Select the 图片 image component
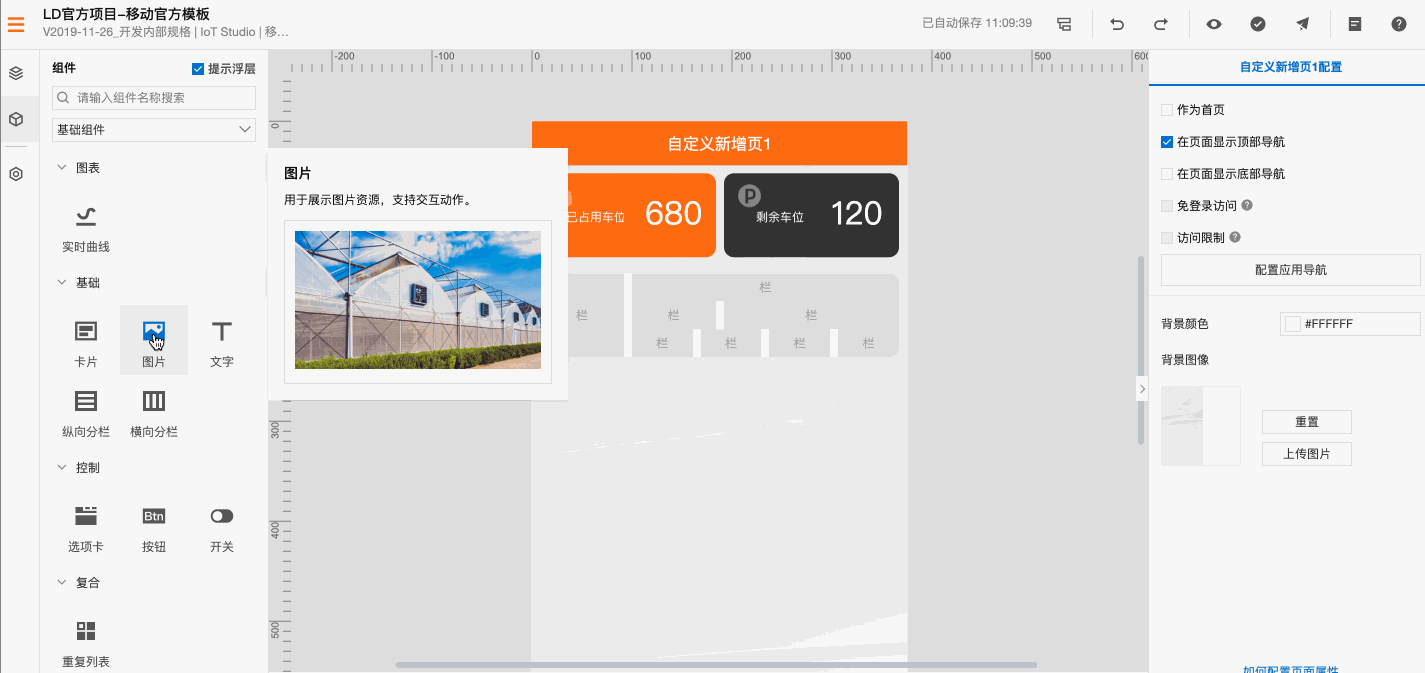 (154, 341)
